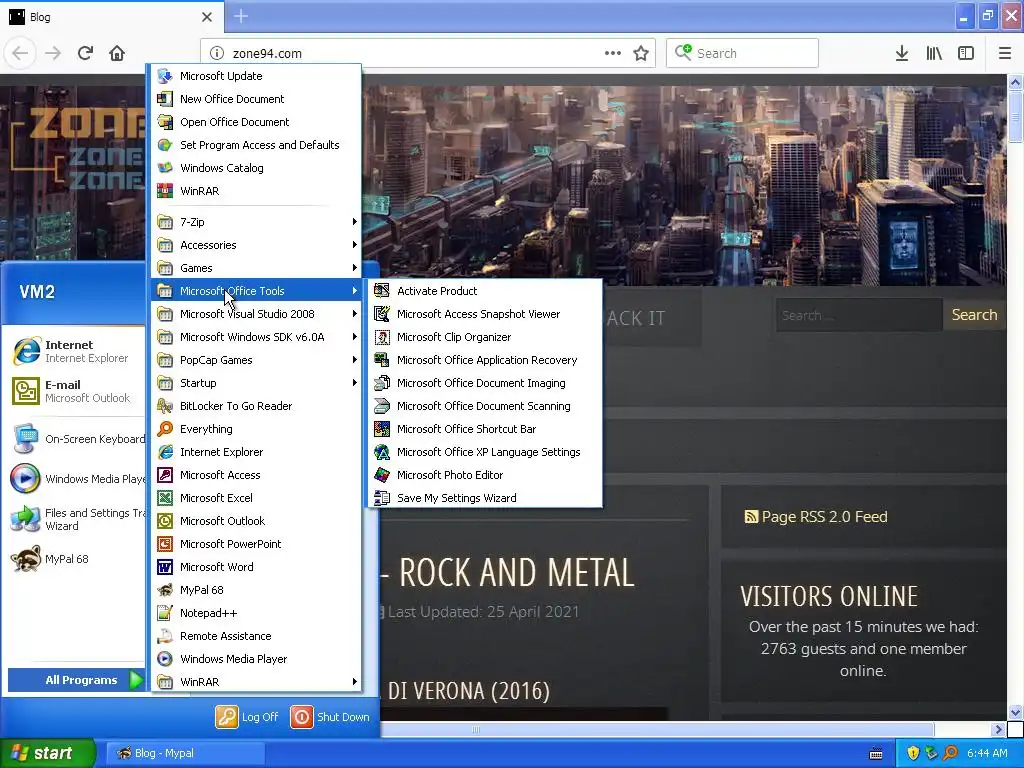The width and height of the screenshot is (1024, 768).
Task: Expand the WinRAR folder at the bottom
Action: tap(257, 682)
